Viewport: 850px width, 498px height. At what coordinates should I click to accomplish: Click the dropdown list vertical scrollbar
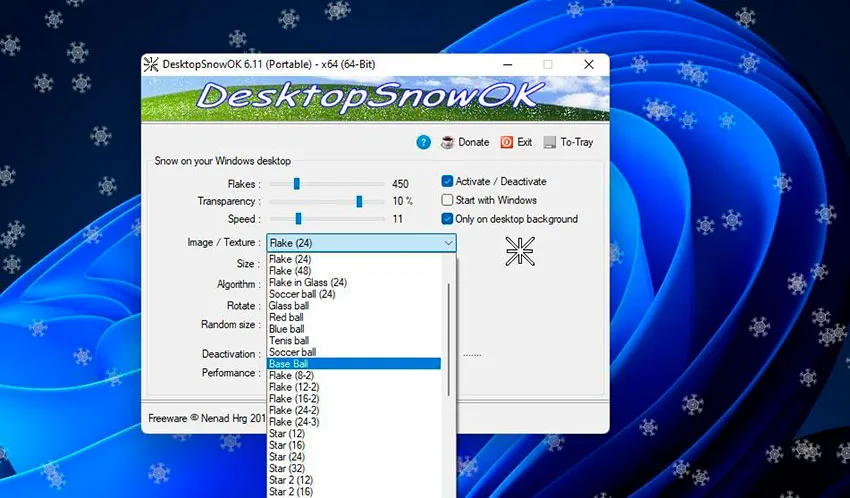tap(449, 339)
